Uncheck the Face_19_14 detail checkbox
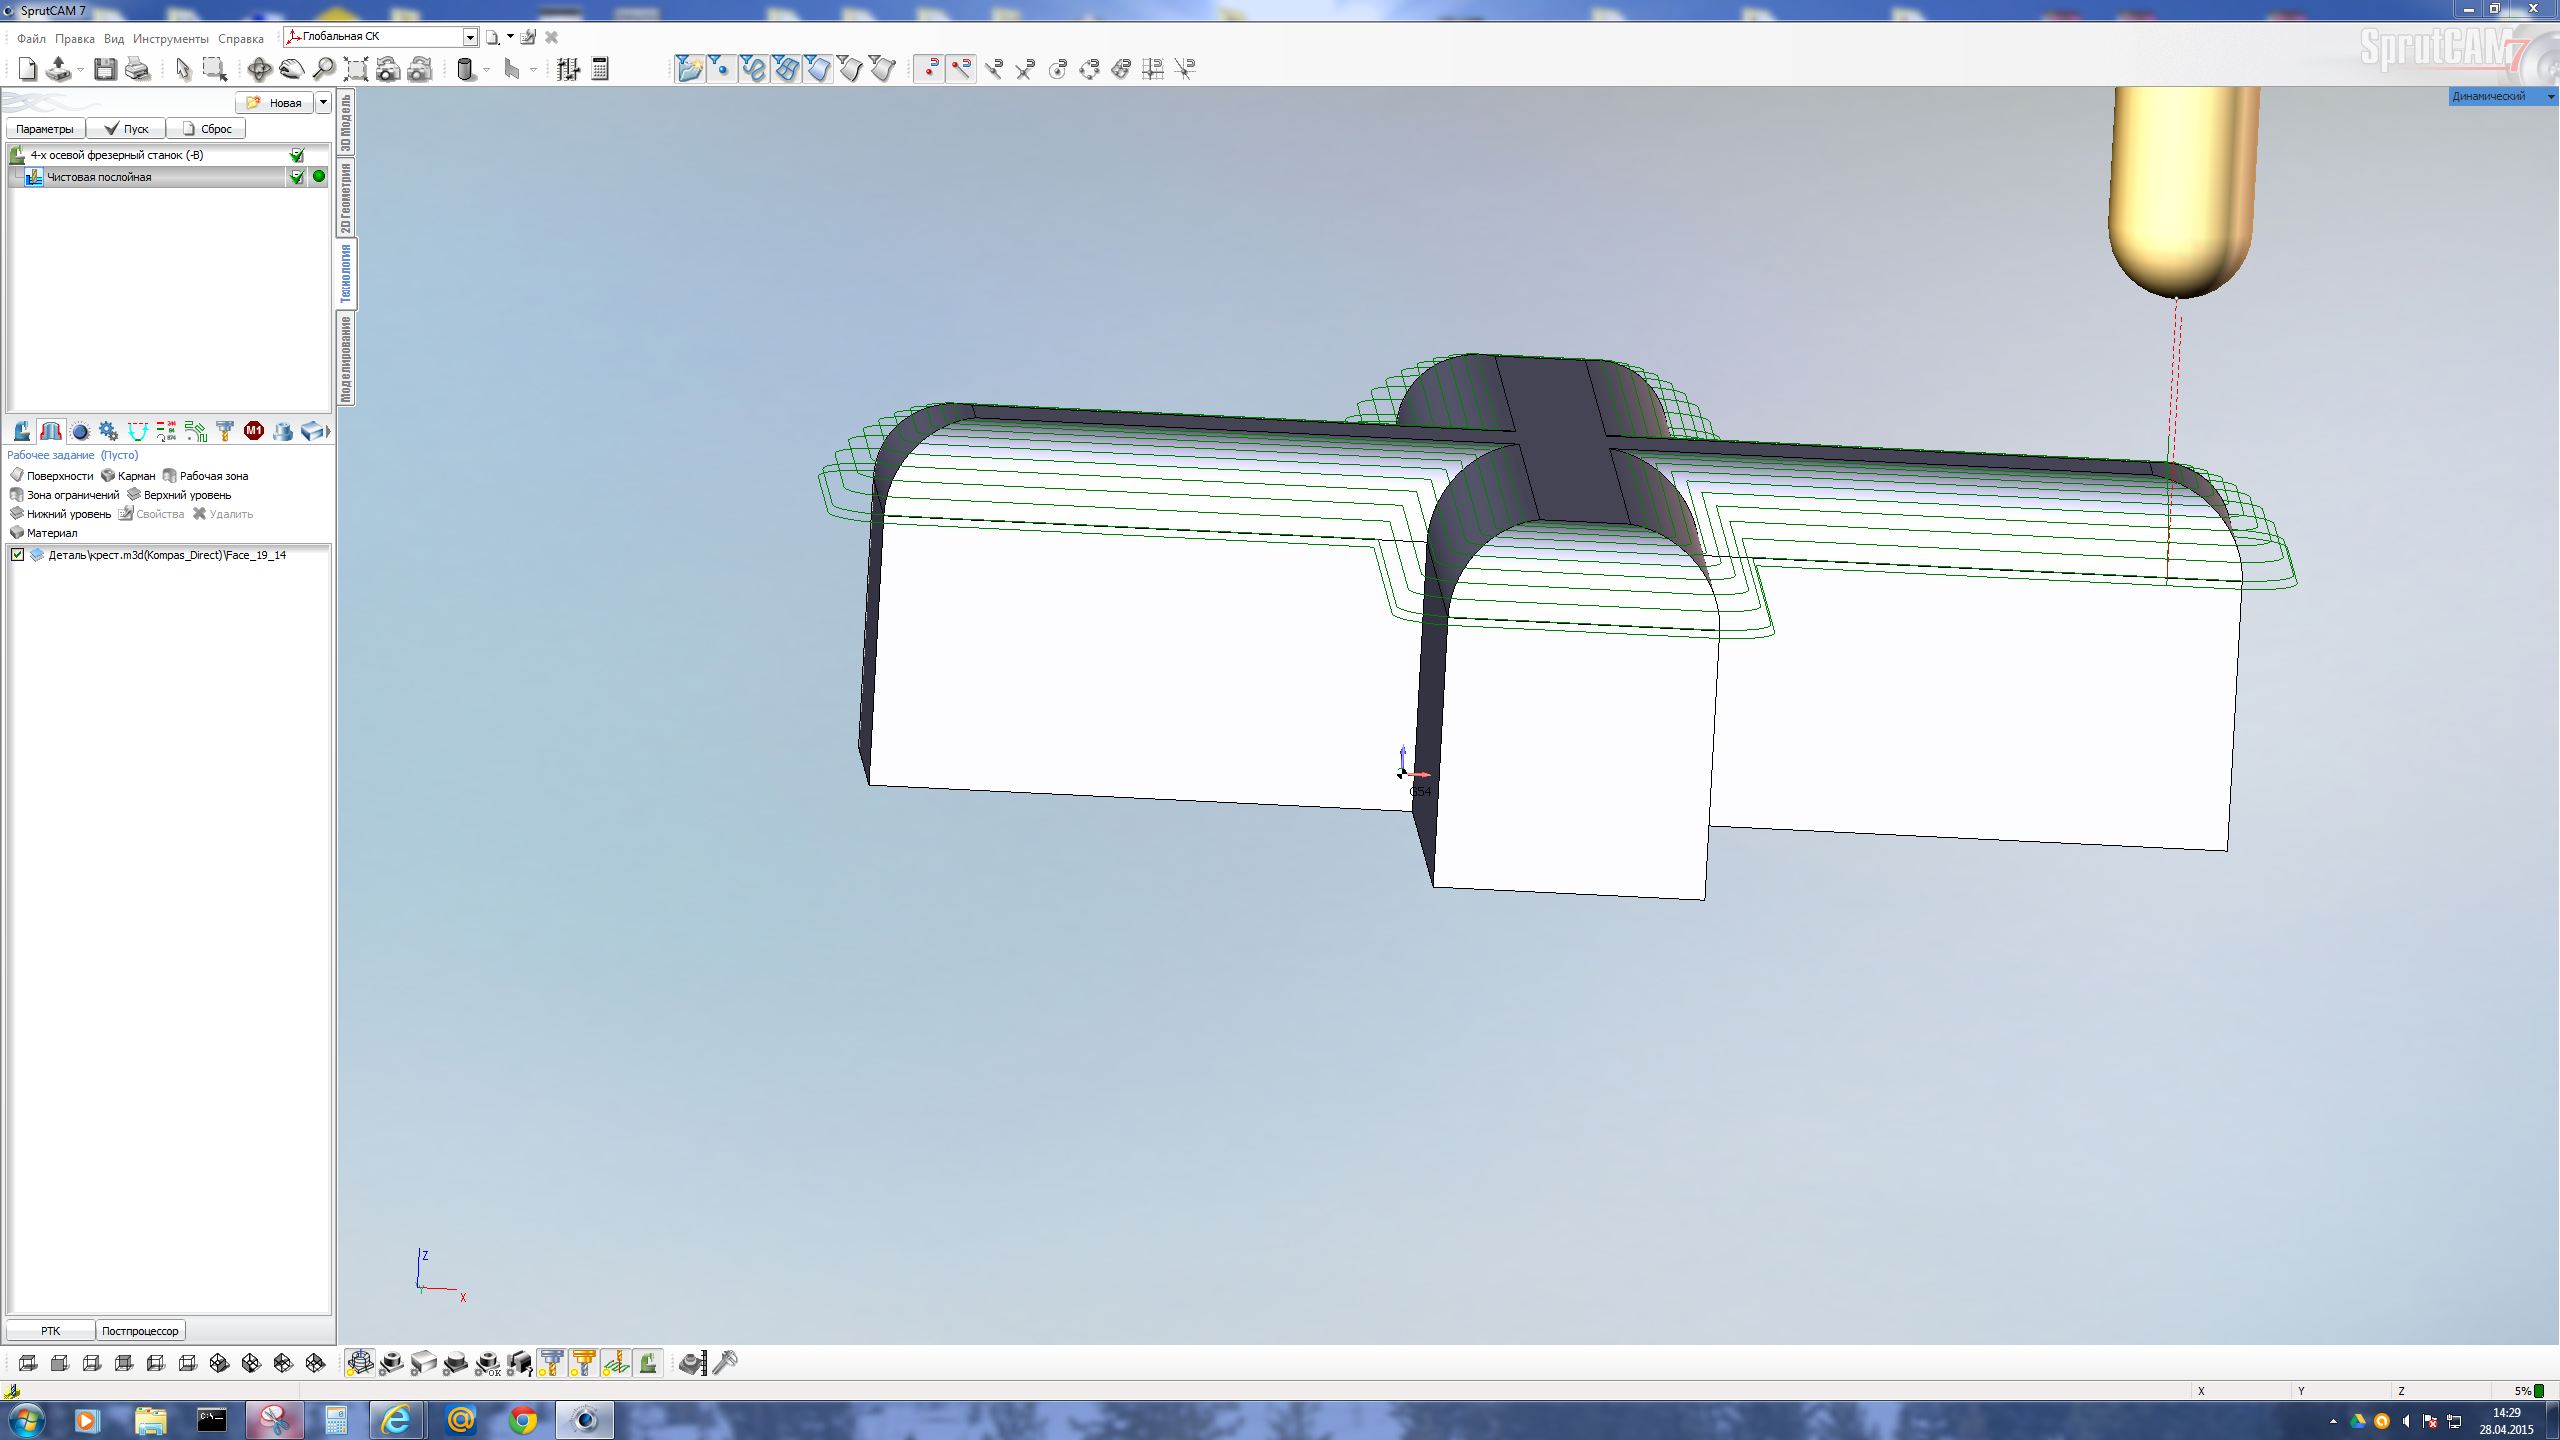 click(x=17, y=555)
